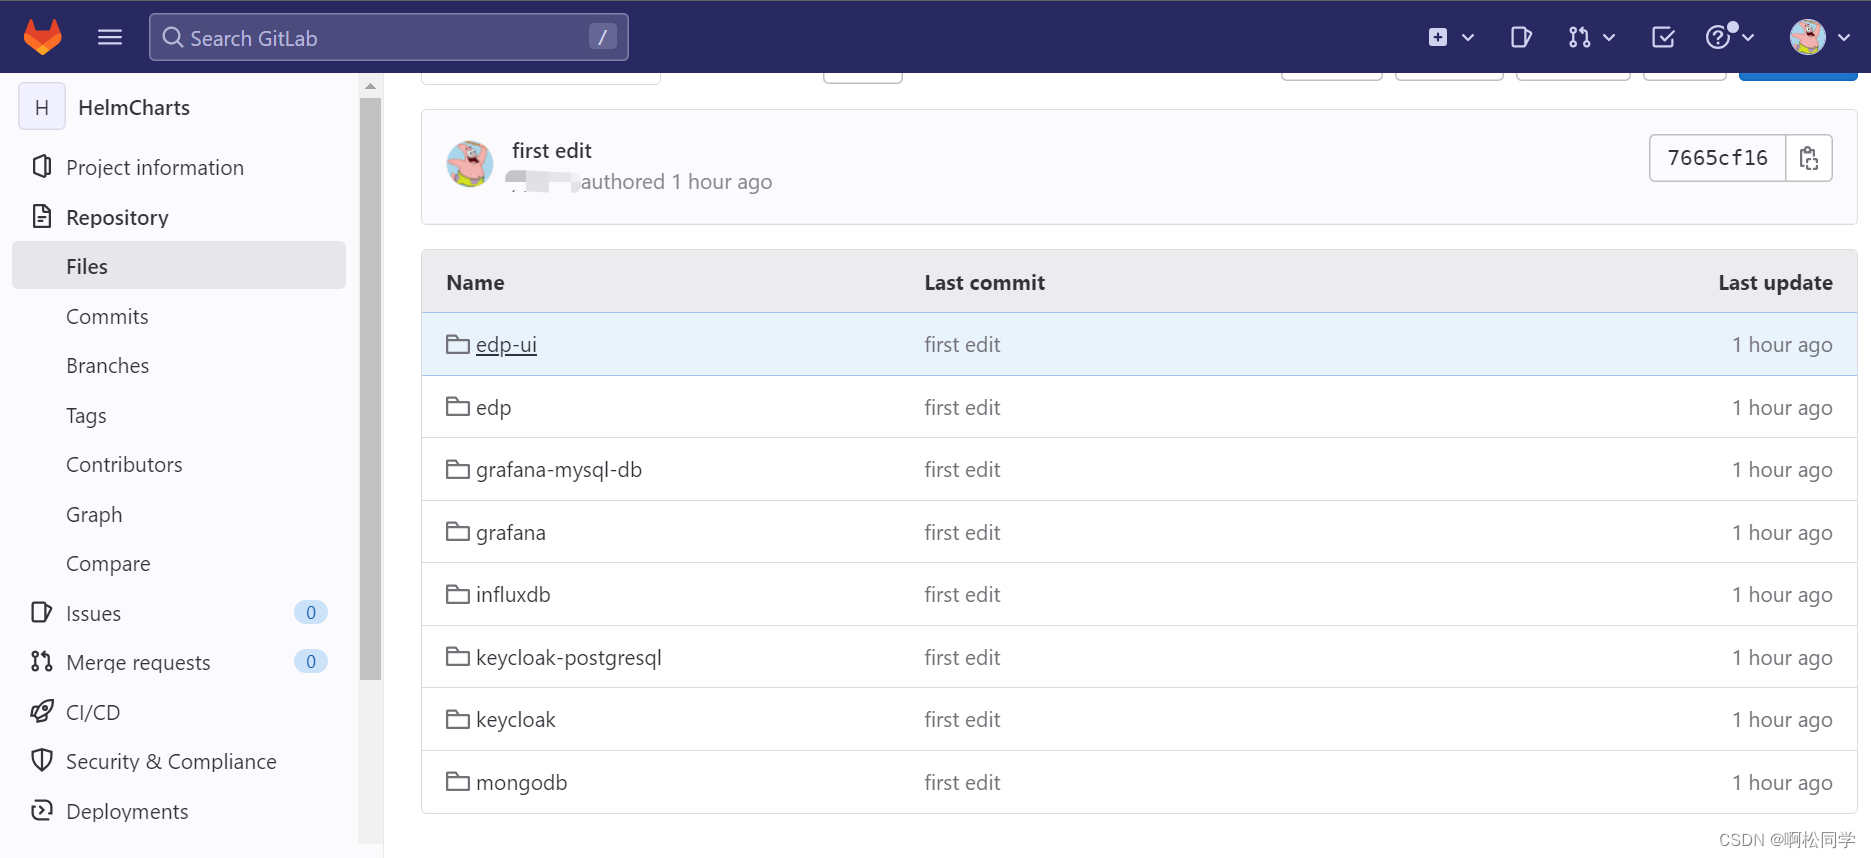Open the grafana-mysql-db folder
This screenshot has height=858, width=1871.
click(559, 469)
